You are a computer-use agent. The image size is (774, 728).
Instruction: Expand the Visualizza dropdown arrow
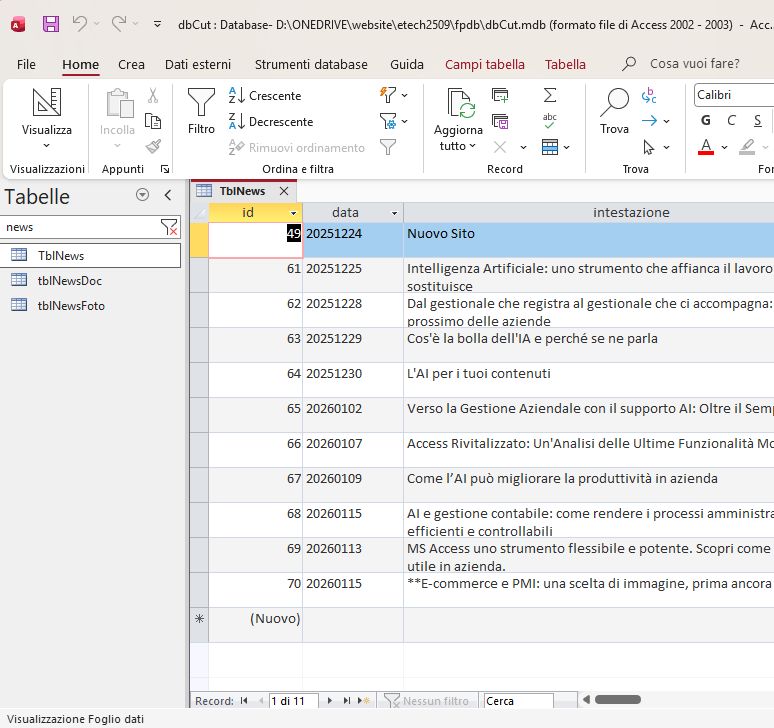(46, 146)
